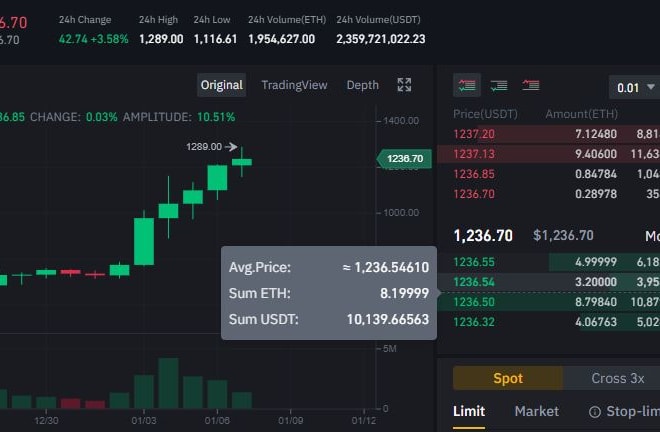
Task: Choose the Stop-limit order type
Action: point(633,411)
